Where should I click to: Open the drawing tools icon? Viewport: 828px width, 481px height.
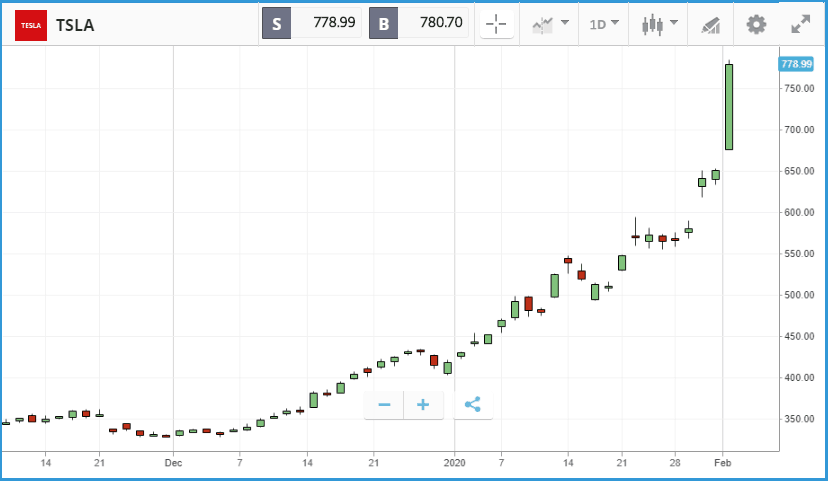(711, 25)
